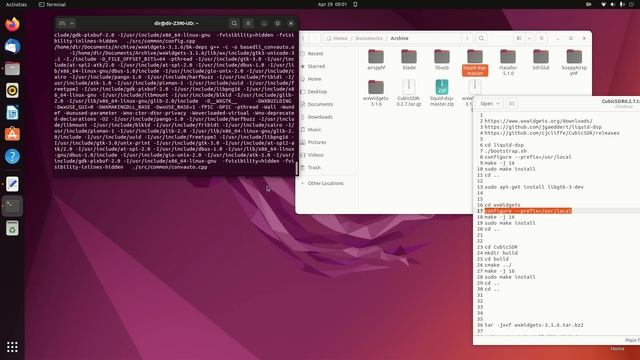Select the blade folder
Screen dimensions: 640x360
tap(409, 60)
